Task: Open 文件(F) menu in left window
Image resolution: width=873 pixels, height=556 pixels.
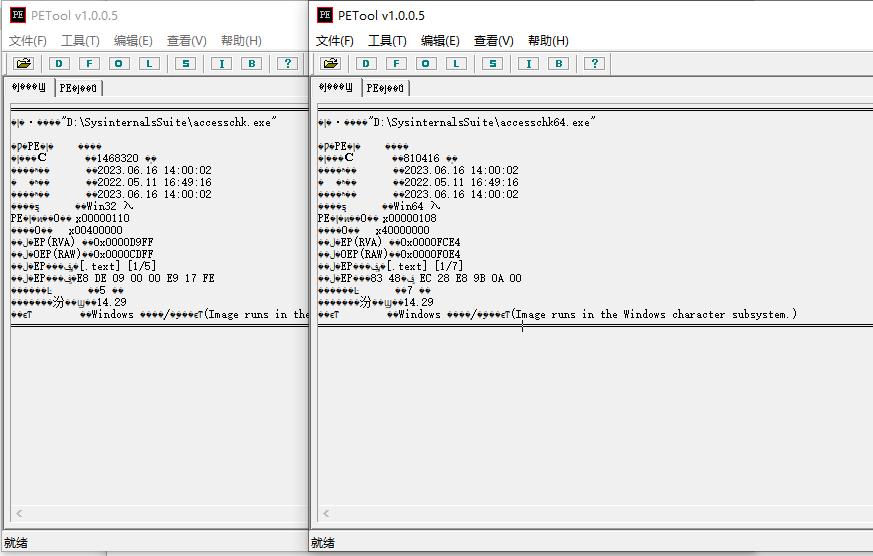Action: click(x=28, y=41)
